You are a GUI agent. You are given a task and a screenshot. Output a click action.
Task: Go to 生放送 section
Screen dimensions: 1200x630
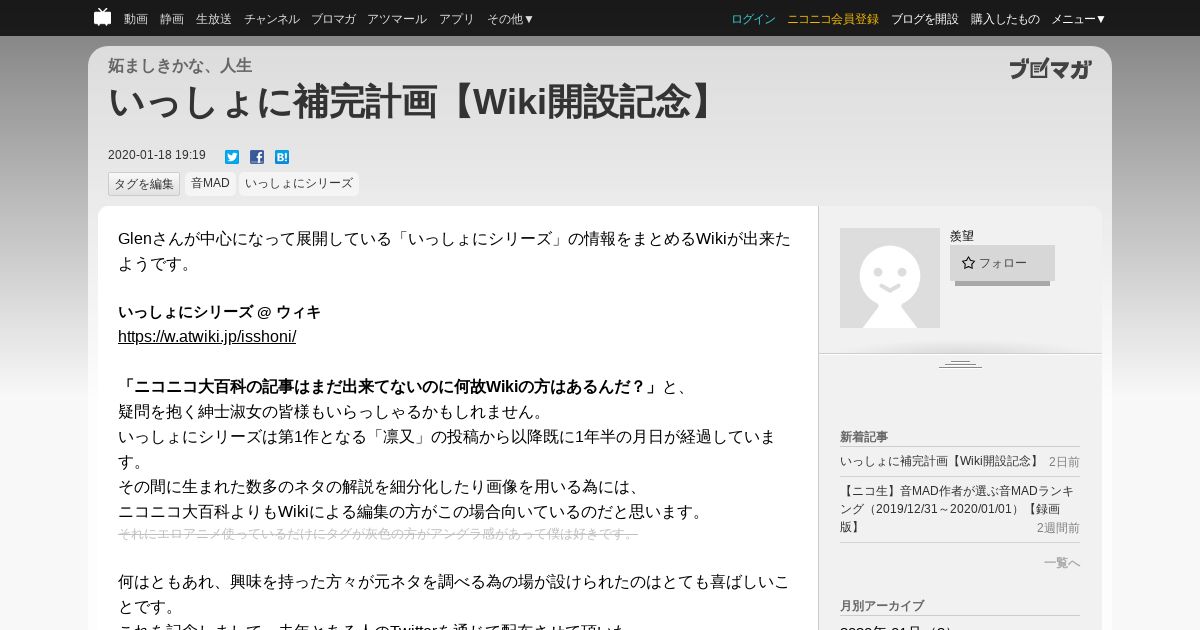coord(214,19)
